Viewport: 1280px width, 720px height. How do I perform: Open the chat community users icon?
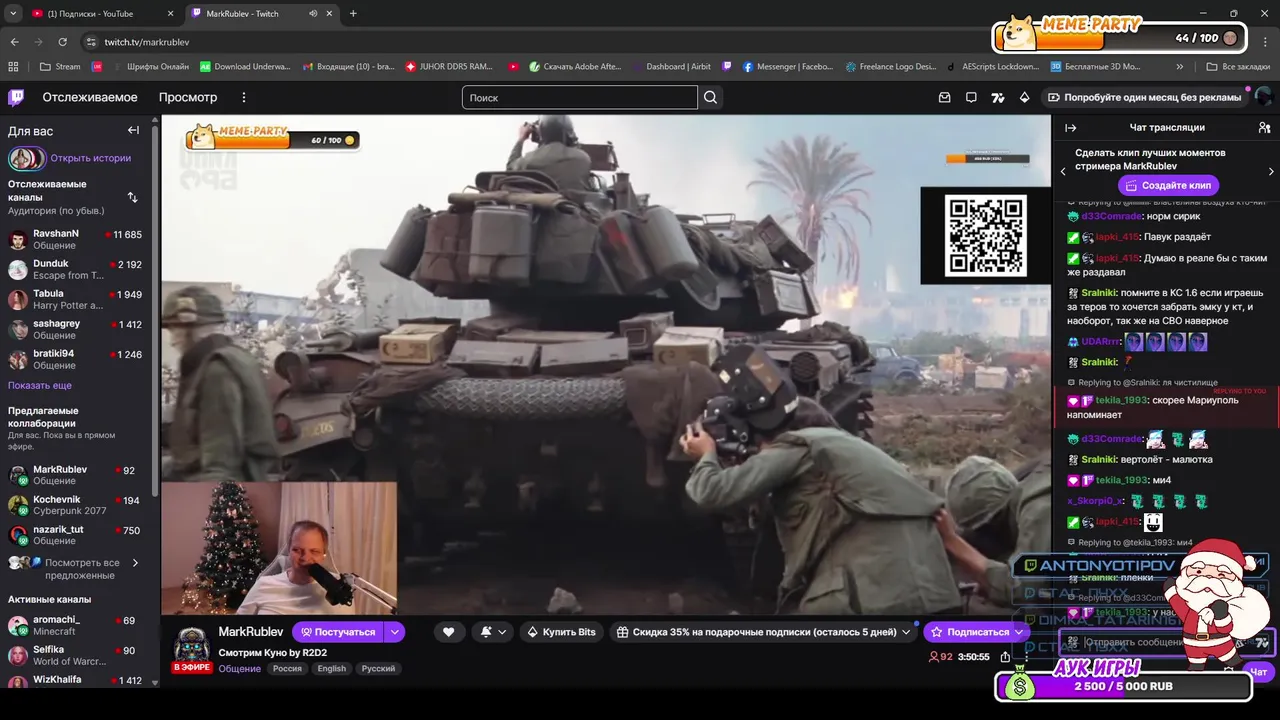pyautogui.click(x=1264, y=127)
